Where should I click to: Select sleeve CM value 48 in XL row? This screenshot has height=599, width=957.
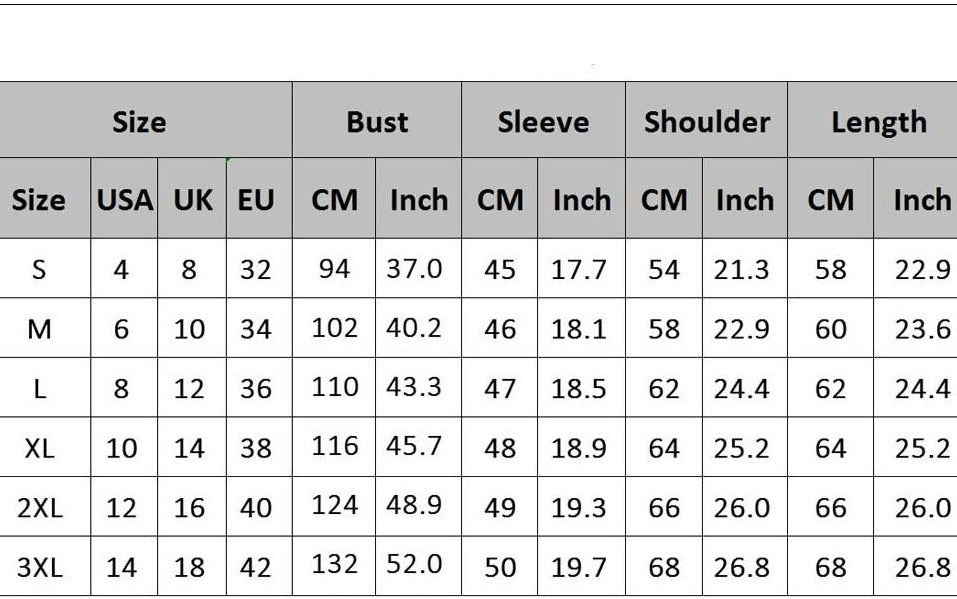[x=500, y=447]
